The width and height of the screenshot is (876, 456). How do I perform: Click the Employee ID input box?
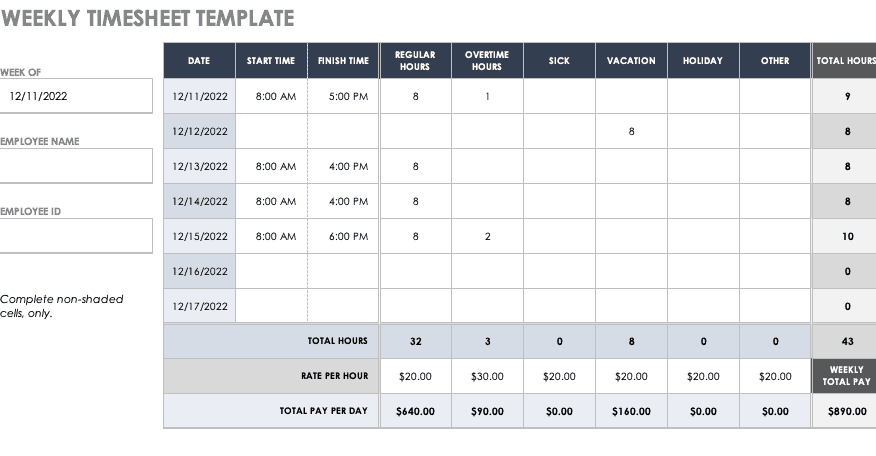pyautogui.click(x=76, y=236)
